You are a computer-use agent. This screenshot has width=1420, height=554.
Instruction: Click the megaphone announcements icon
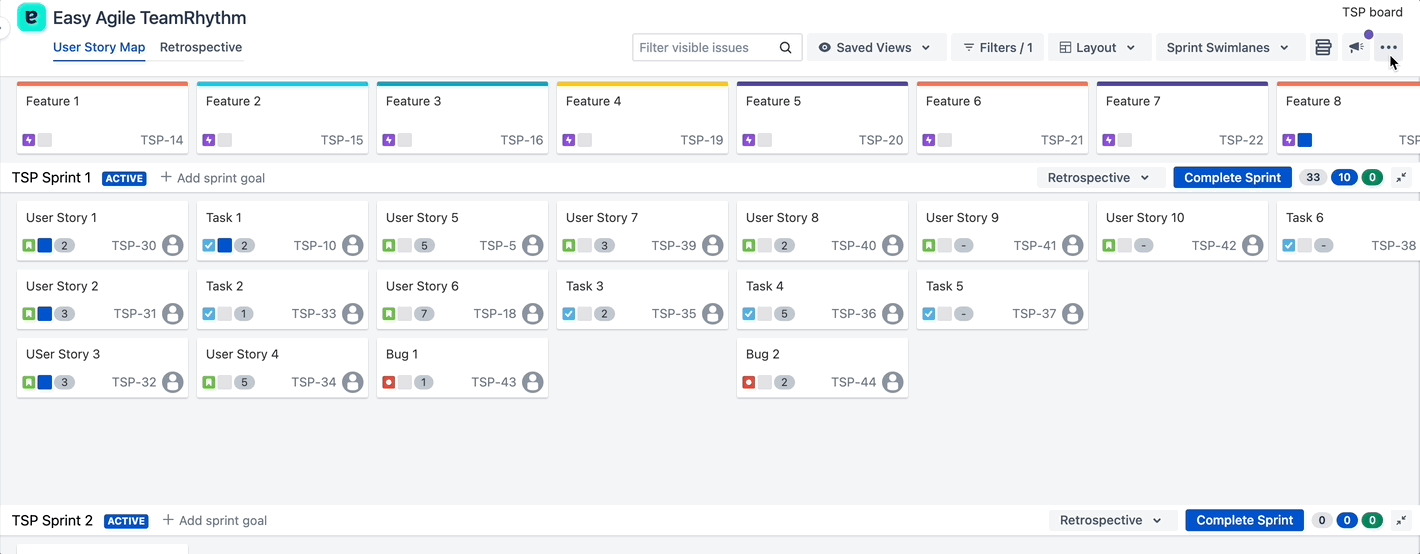click(x=1356, y=47)
